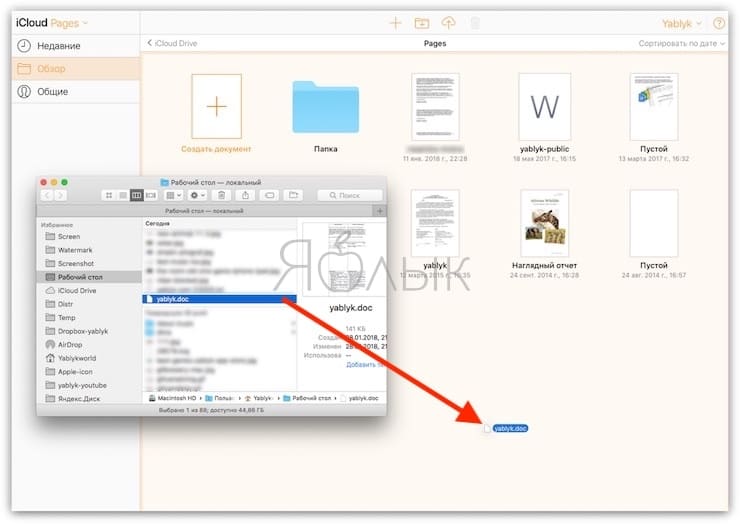Screen dimensions: 740x524
Task: Click the greyed trash icon in iCloud toolbar
Action: (475, 23)
